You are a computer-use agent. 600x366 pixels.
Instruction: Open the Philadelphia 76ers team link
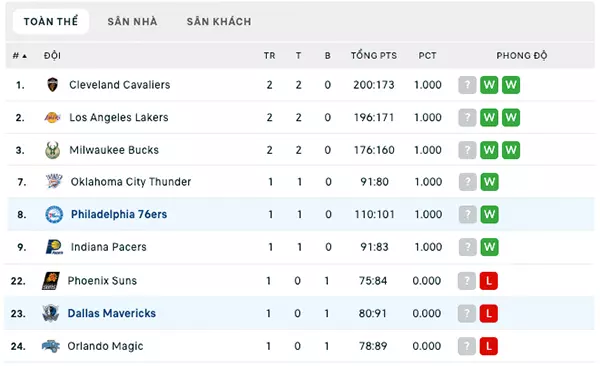point(119,214)
